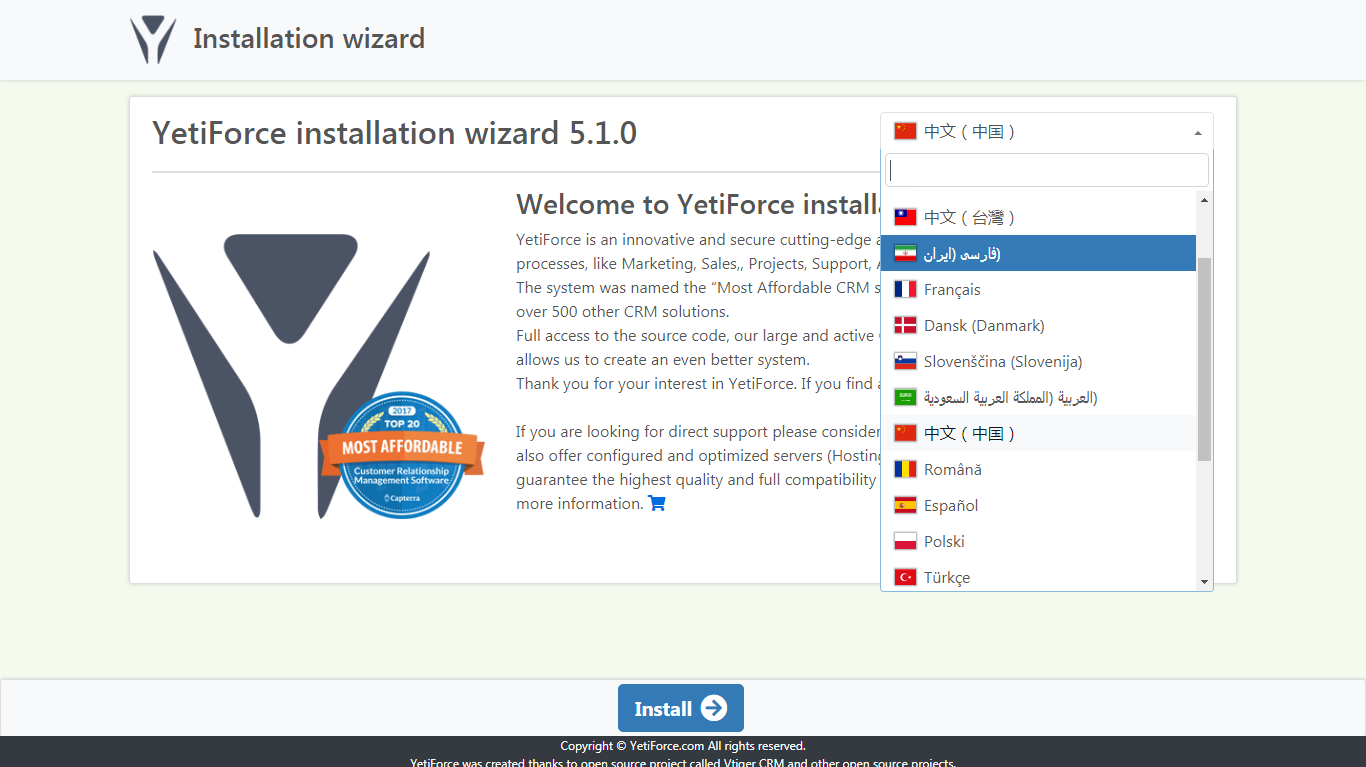Select Polski language option
The image size is (1366, 767).
1038,541
